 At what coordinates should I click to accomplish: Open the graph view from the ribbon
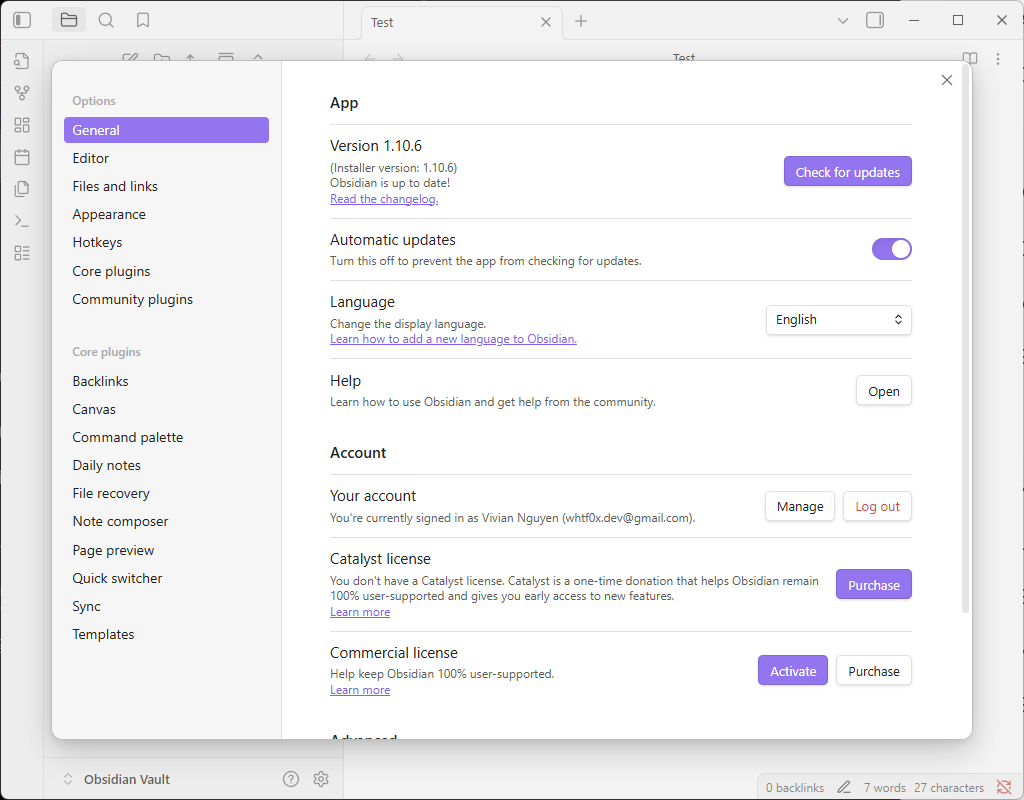click(x=22, y=93)
